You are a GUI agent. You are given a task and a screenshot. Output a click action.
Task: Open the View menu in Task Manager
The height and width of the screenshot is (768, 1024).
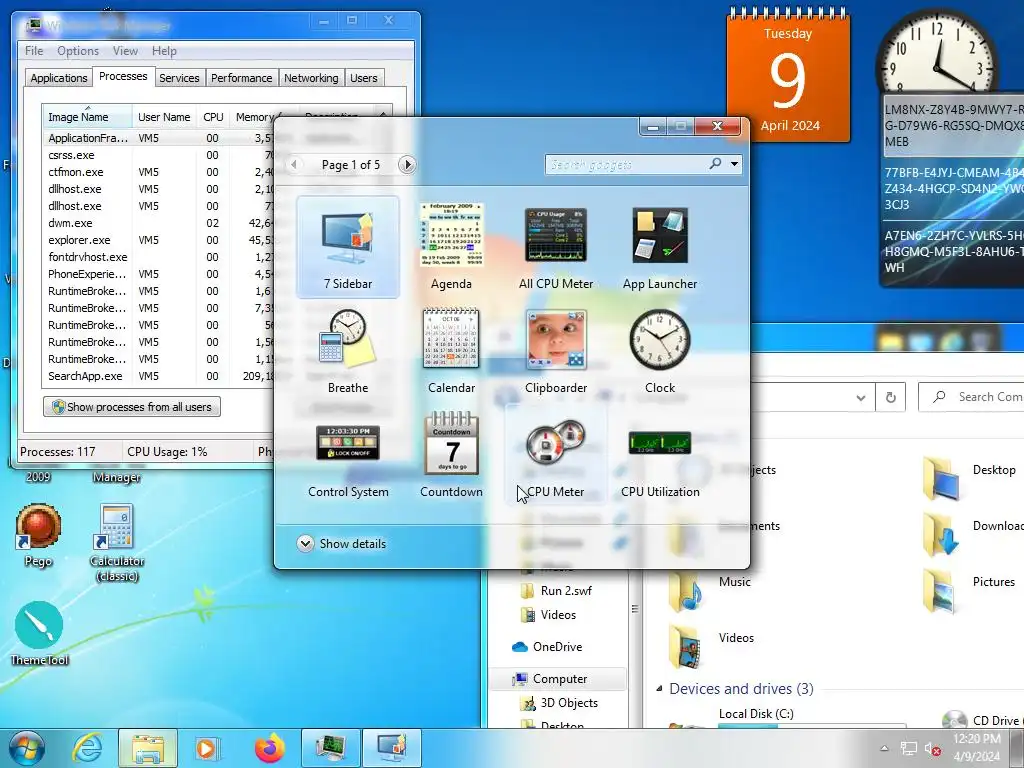coord(125,51)
